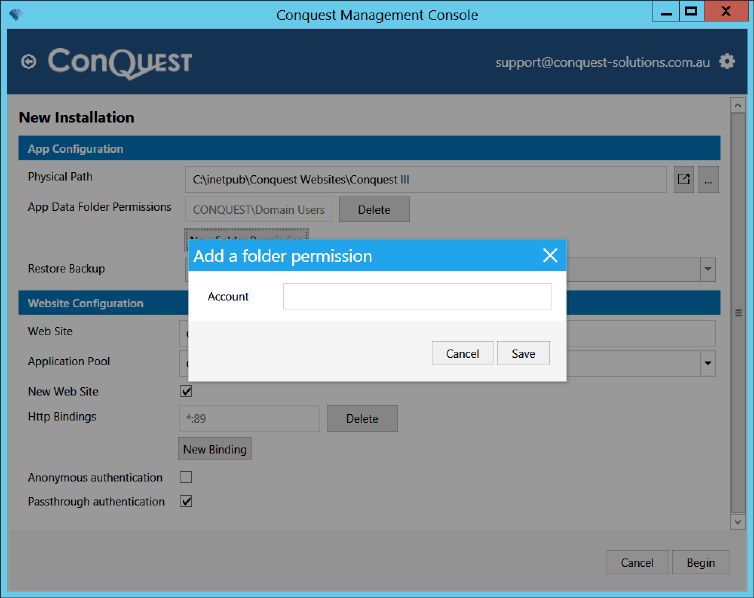
Task: Toggle the New Web Site checkbox
Action: point(186,391)
